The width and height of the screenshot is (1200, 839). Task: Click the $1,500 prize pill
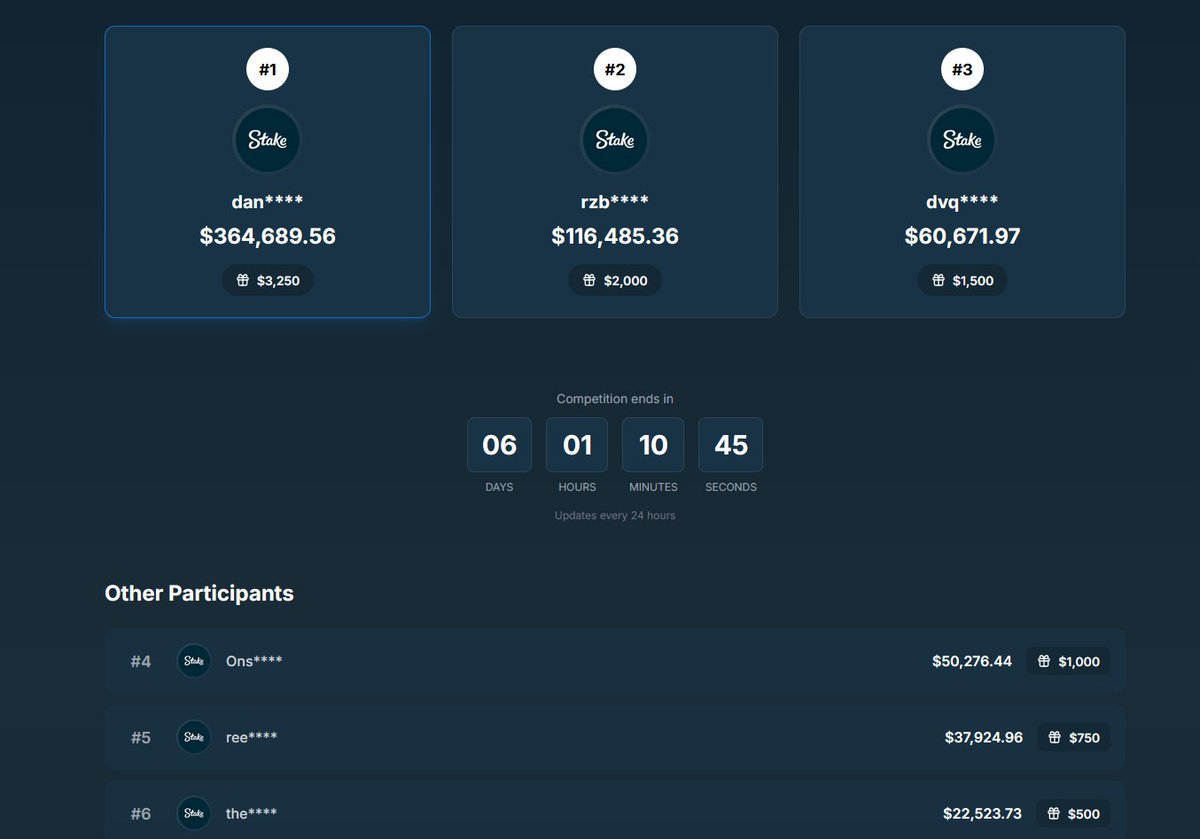(x=962, y=281)
